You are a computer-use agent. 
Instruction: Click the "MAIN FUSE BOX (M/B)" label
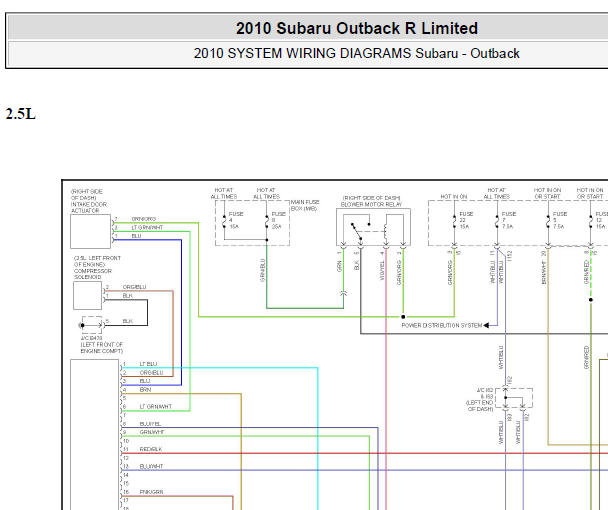click(305, 205)
